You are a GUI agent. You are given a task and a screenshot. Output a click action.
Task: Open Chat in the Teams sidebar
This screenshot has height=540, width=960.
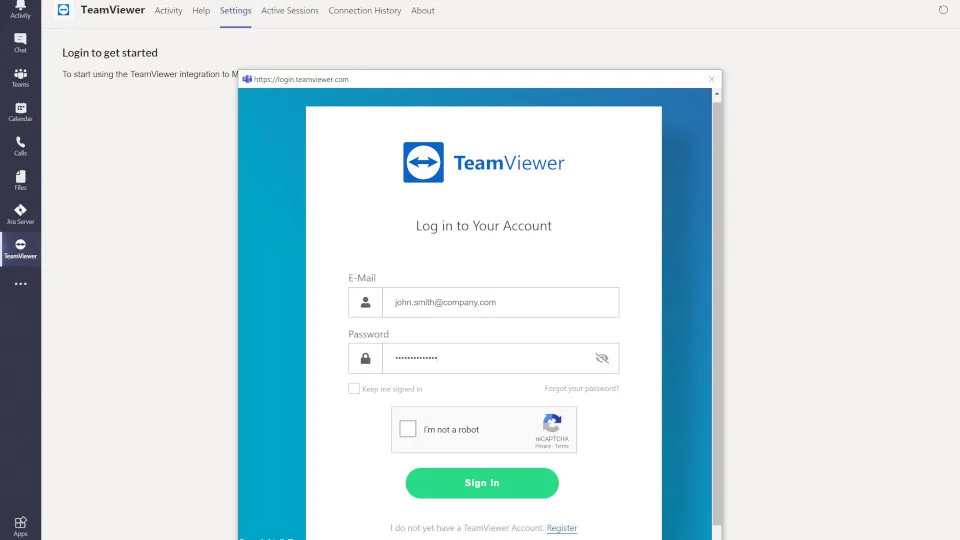point(20,43)
